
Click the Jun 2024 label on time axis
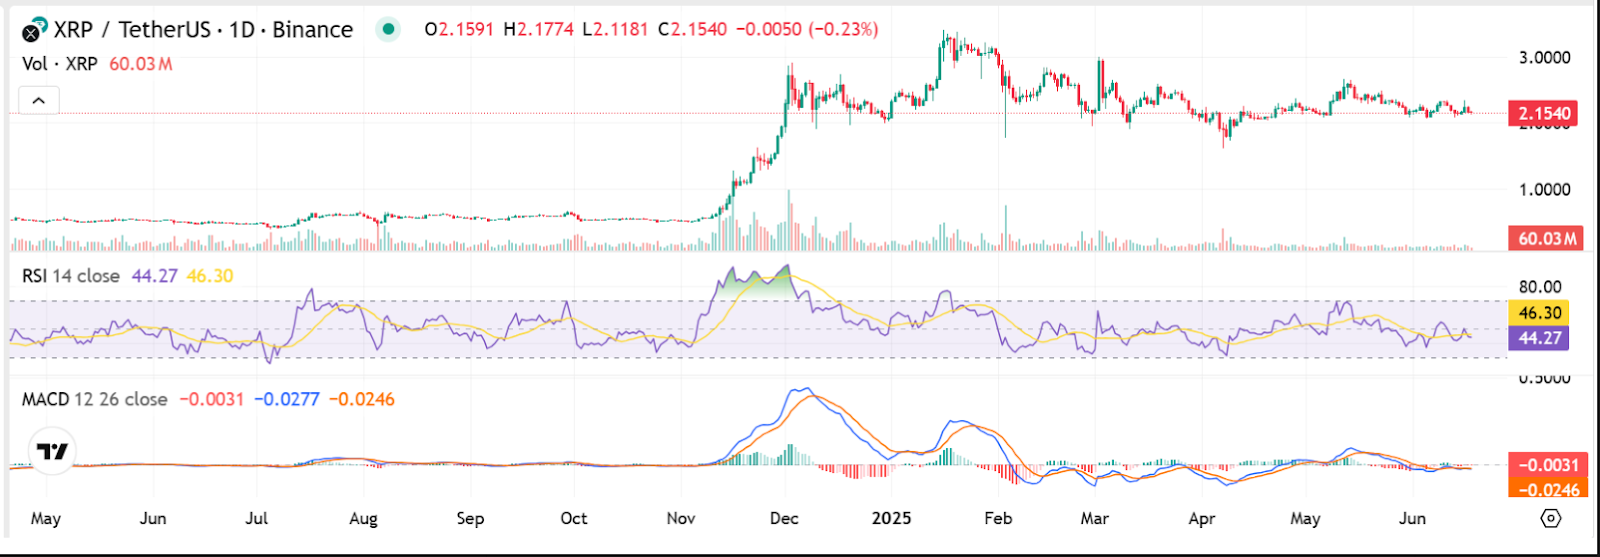(153, 518)
